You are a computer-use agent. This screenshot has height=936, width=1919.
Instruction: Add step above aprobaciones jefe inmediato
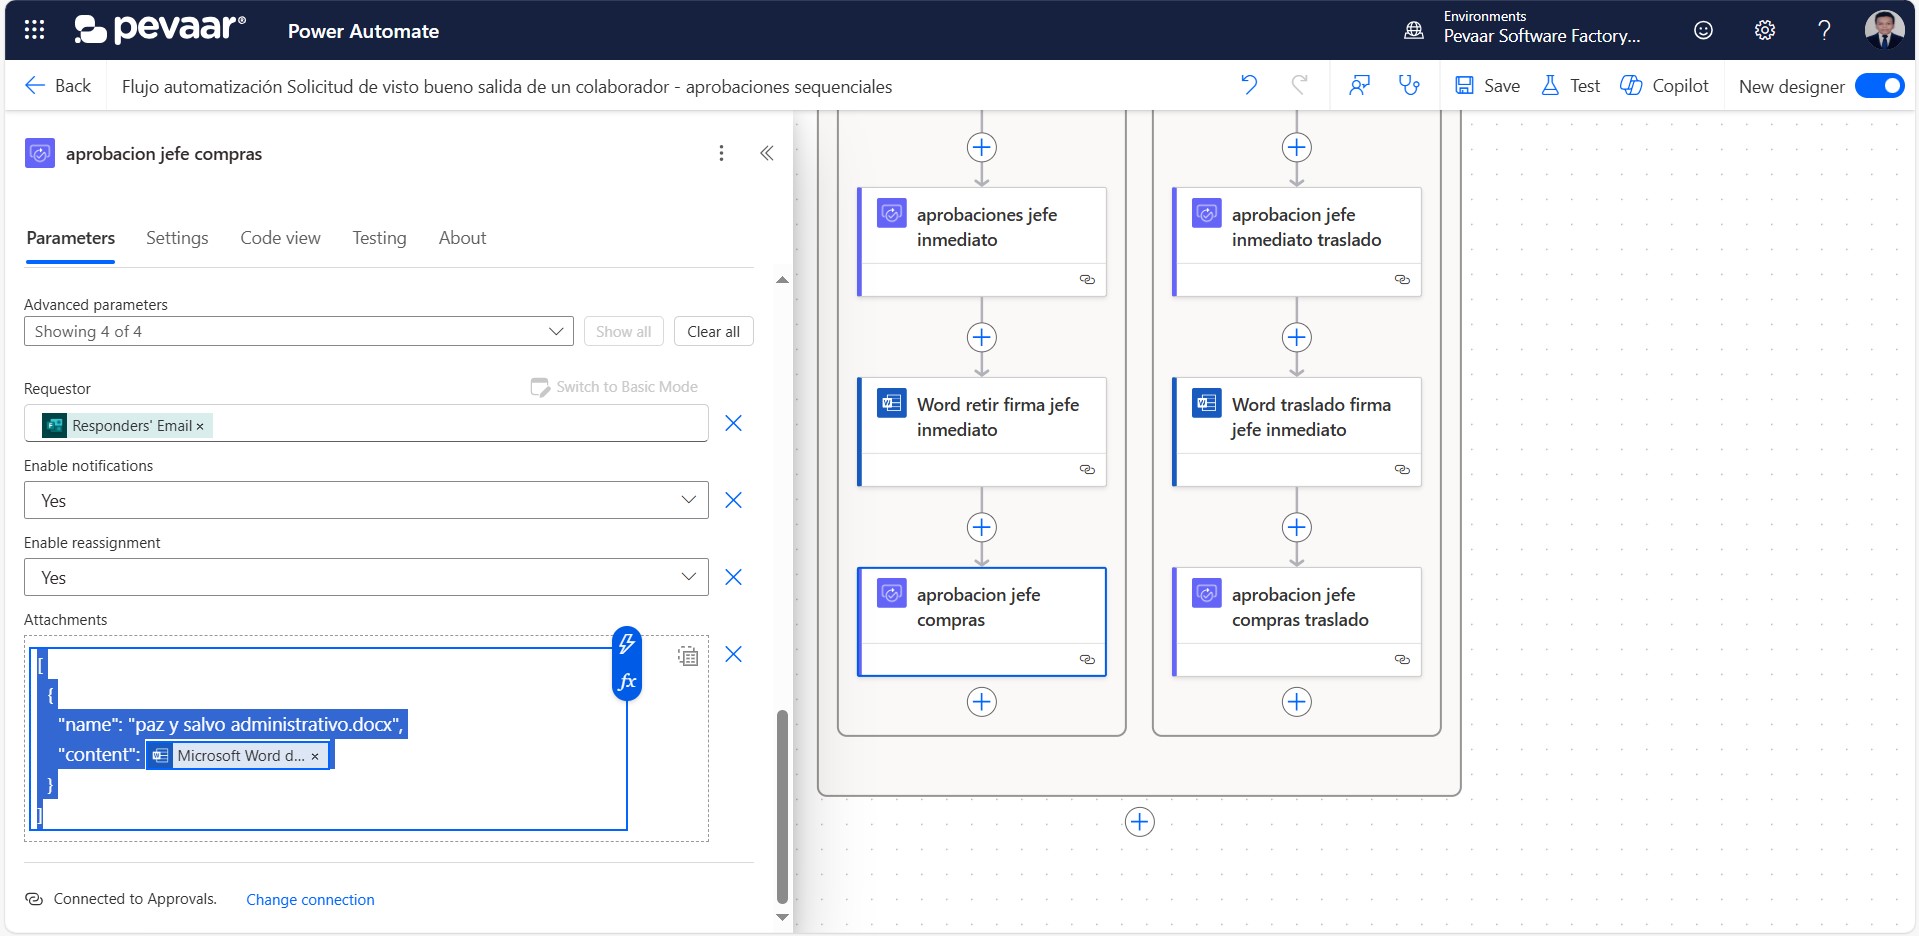click(982, 148)
